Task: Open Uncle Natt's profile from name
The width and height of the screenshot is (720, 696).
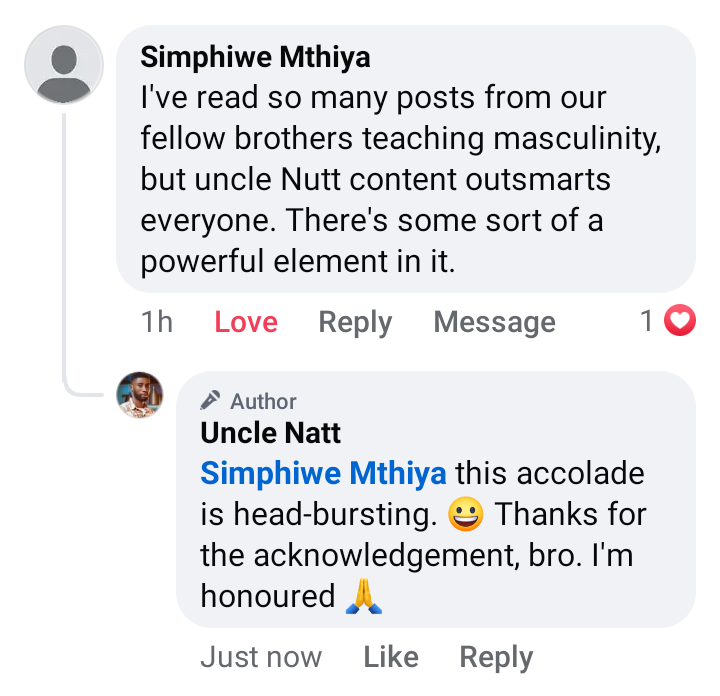Action: click(x=271, y=432)
